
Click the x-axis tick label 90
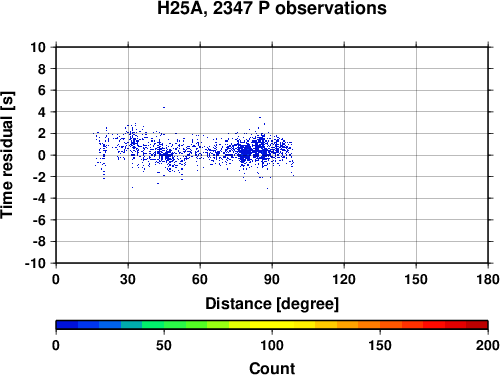272,279
